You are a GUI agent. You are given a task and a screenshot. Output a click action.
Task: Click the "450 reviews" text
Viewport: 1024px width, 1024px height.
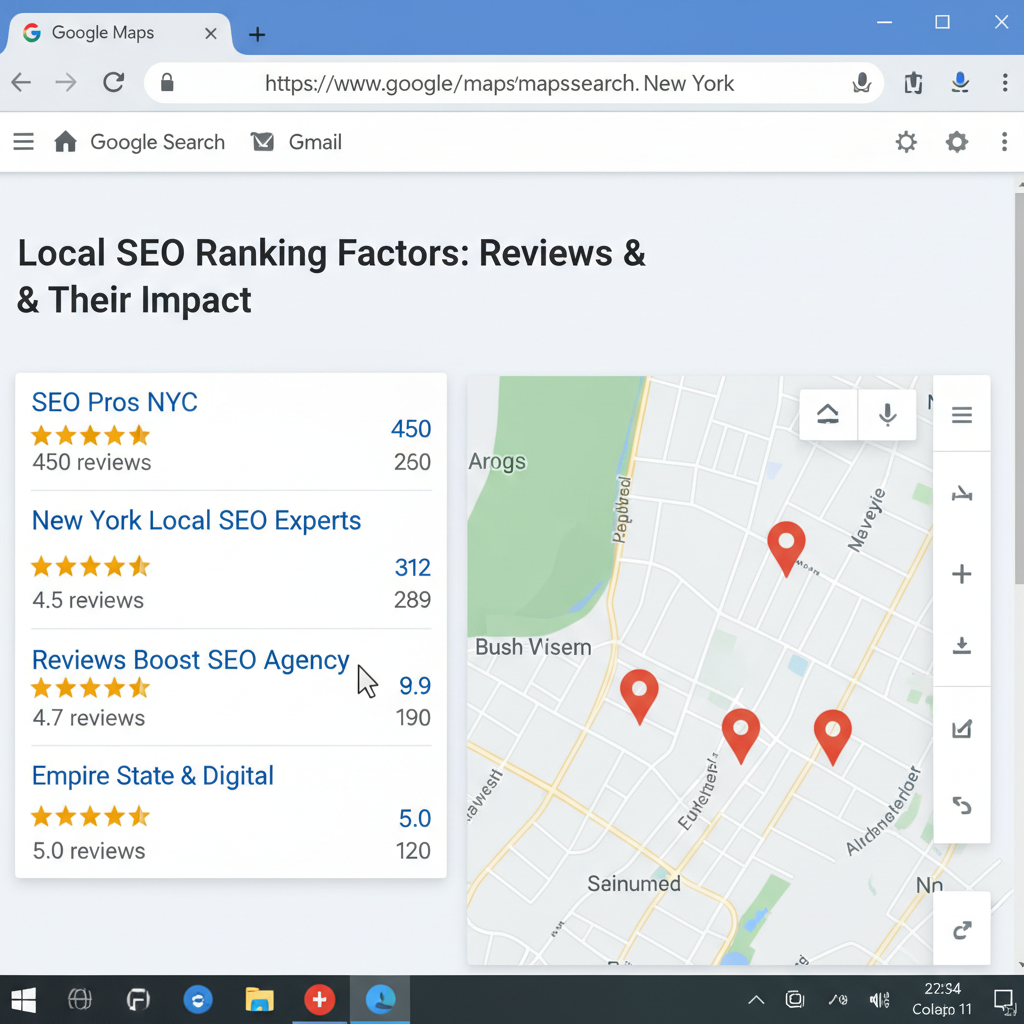[x=92, y=462]
